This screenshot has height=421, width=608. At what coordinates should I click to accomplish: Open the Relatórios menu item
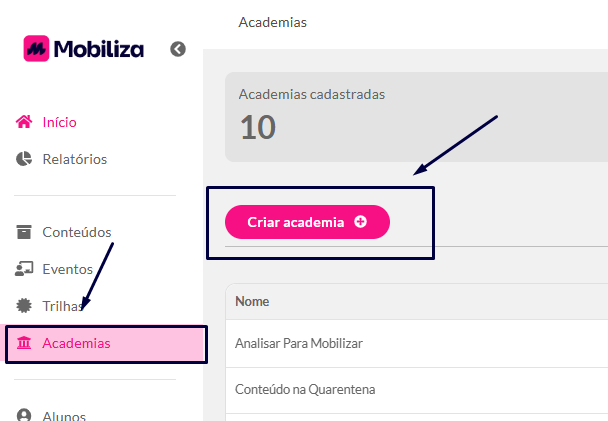click(x=74, y=159)
